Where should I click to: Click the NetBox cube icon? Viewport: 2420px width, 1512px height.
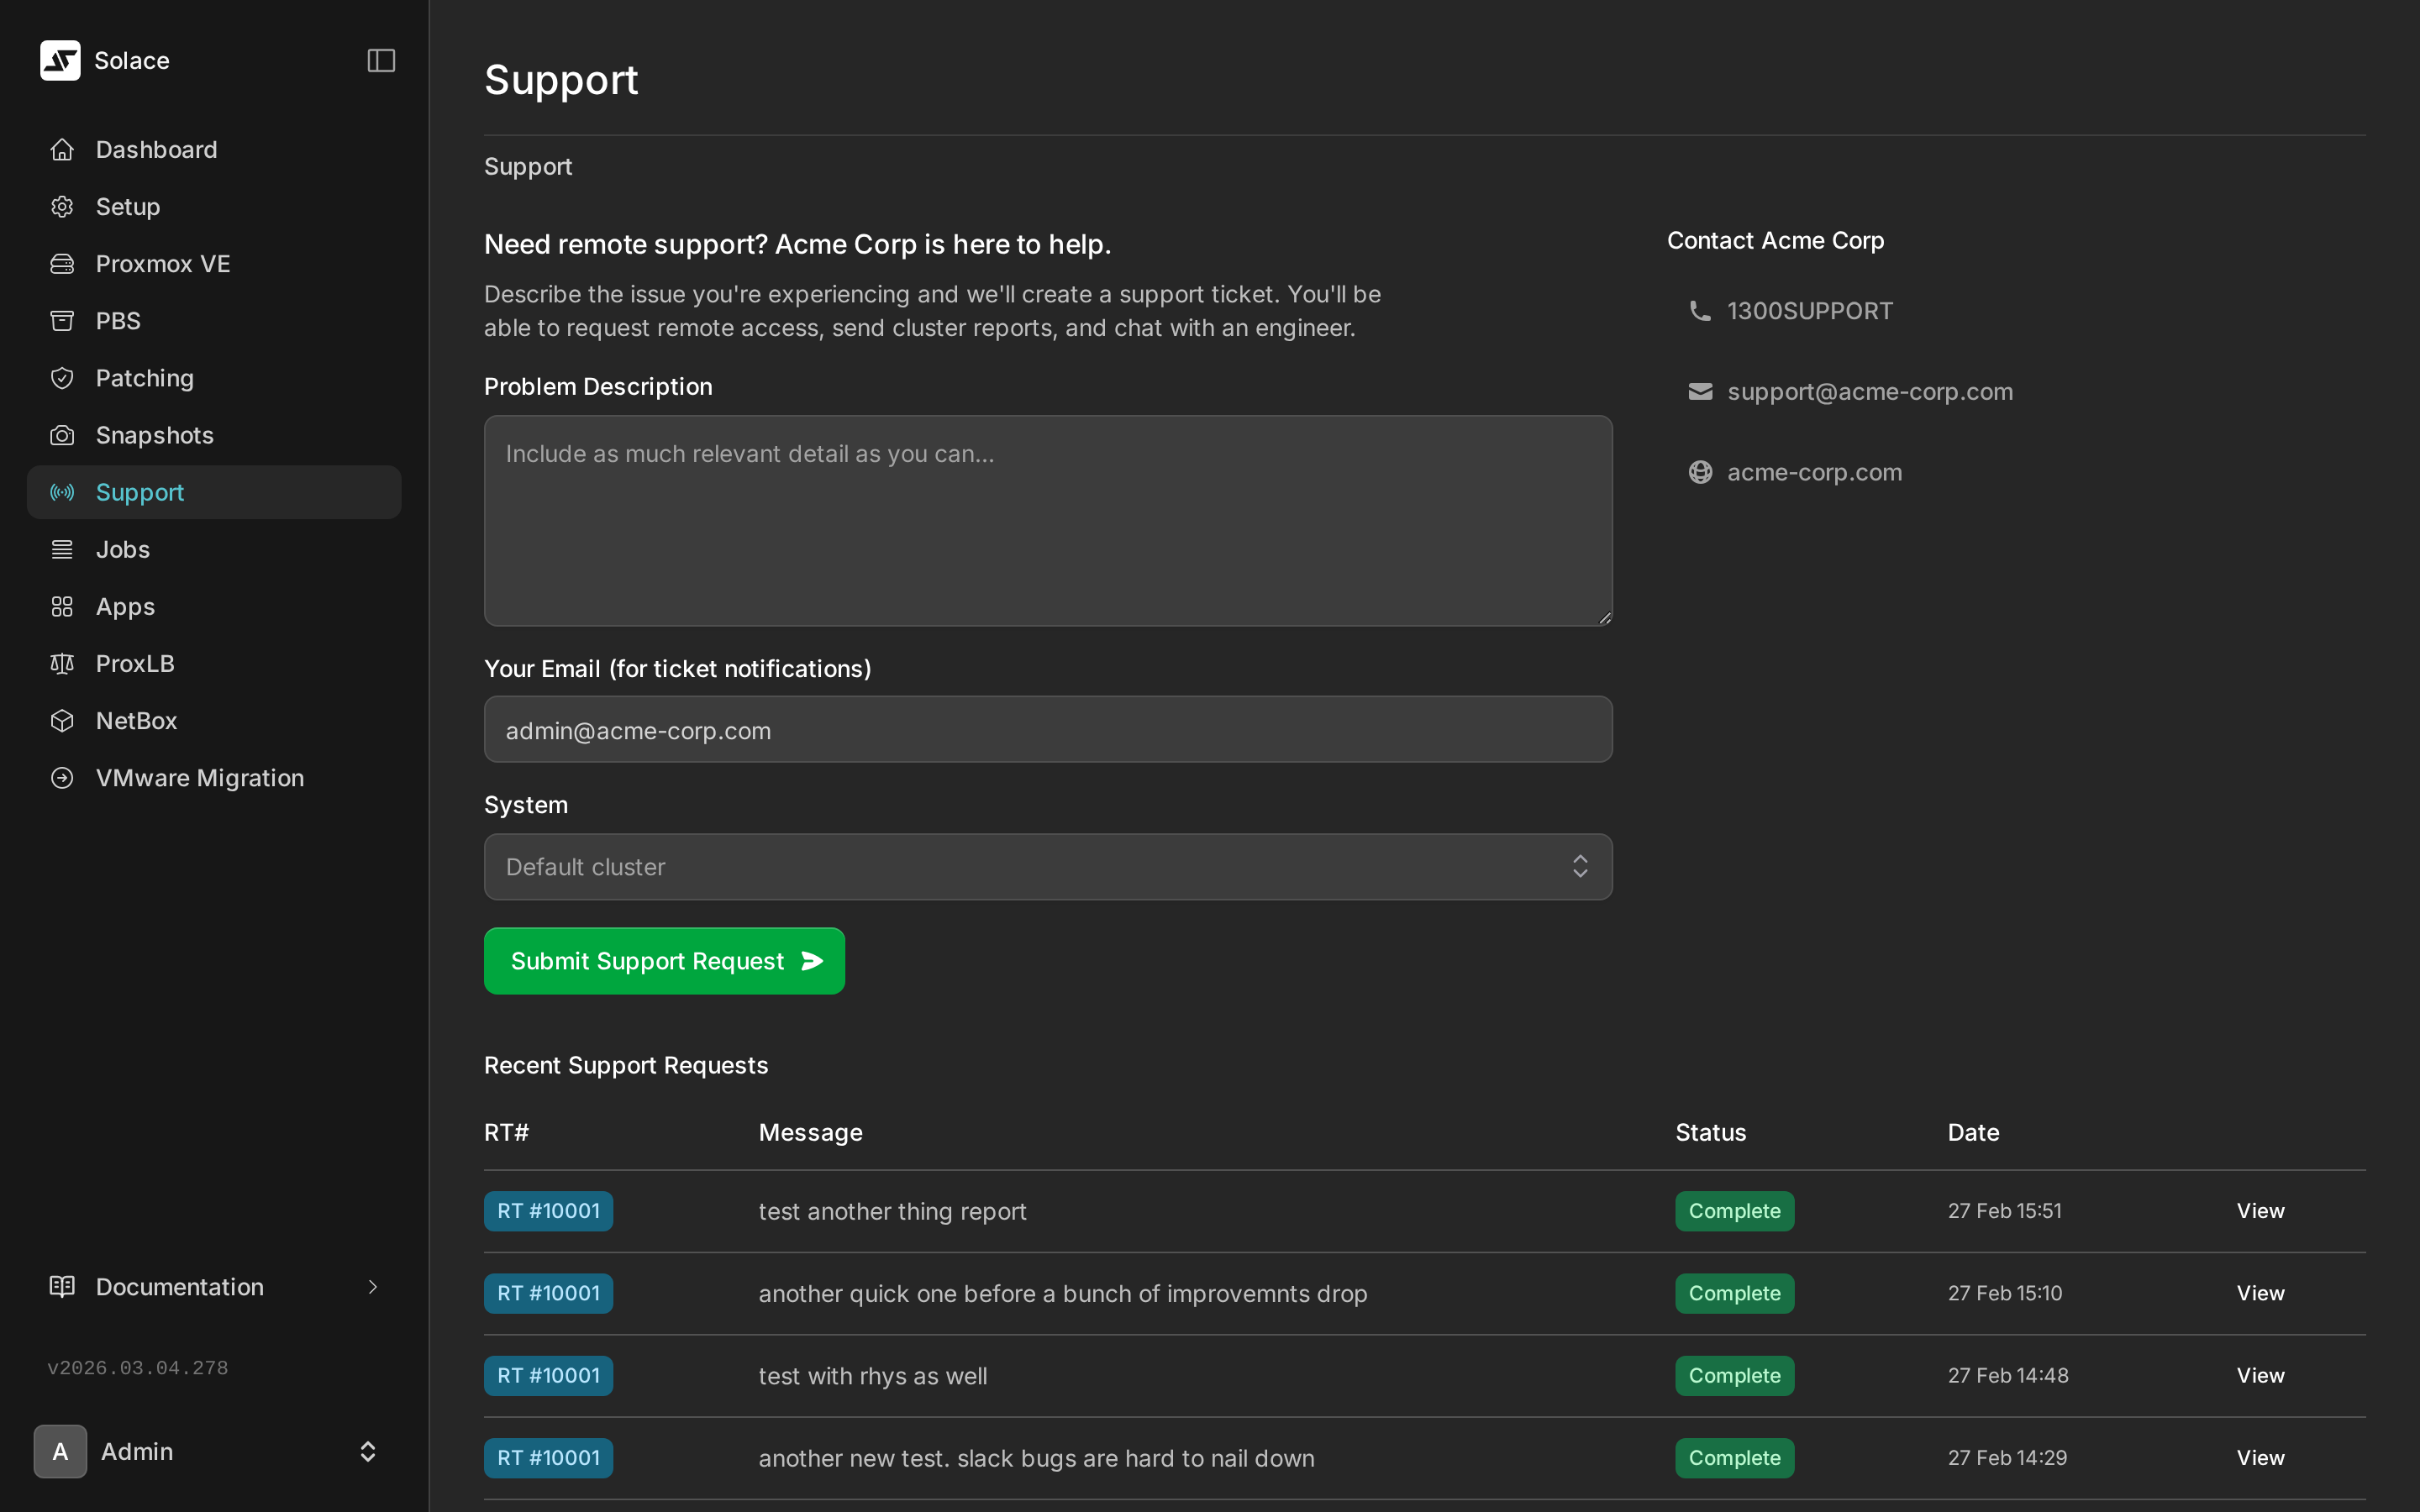(x=61, y=720)
